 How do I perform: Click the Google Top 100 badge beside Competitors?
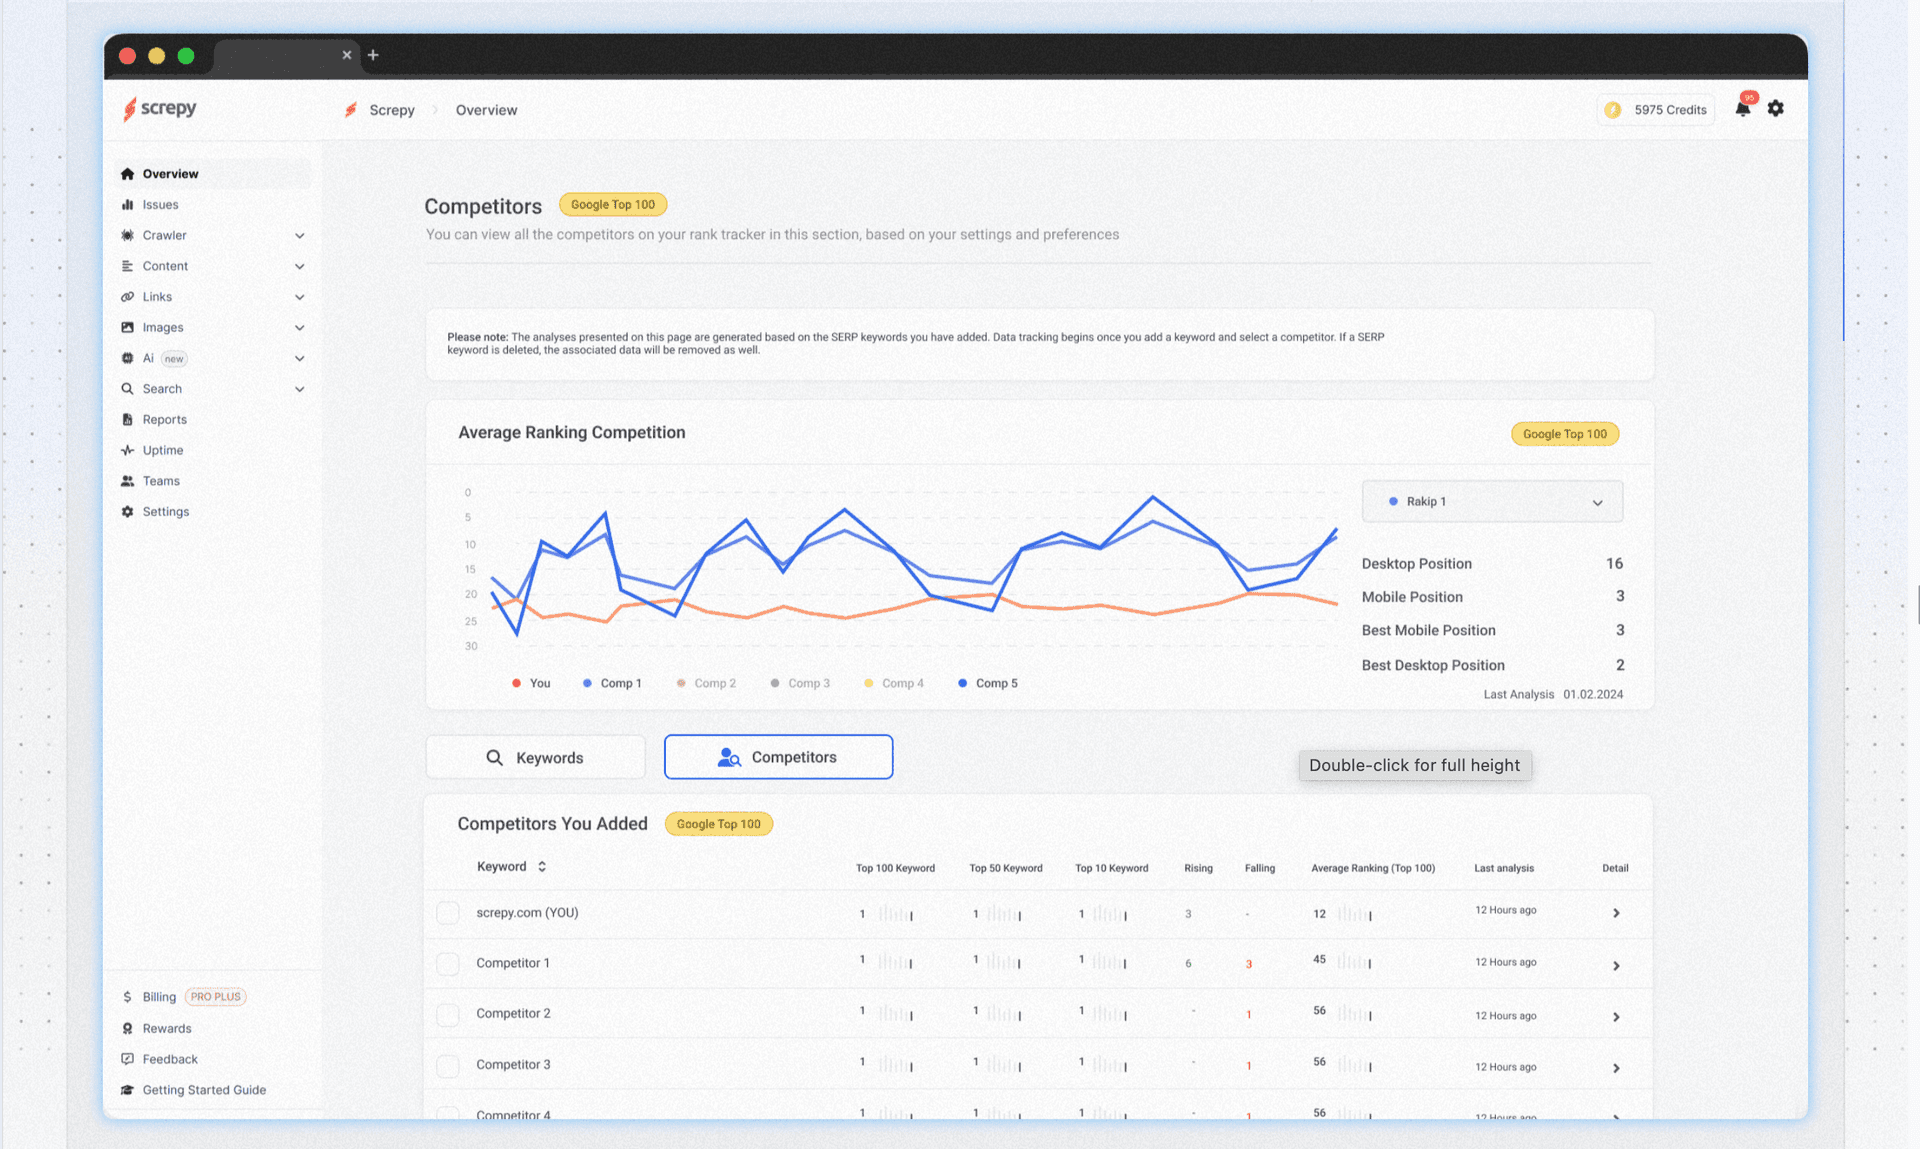tap(613, 205)
